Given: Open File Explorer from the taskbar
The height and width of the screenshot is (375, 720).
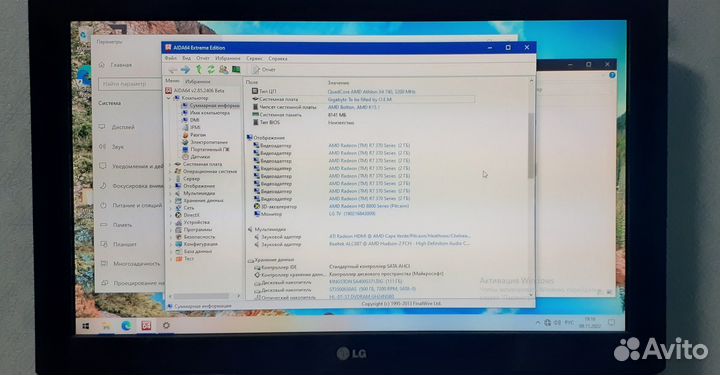Looking at the screenshot, I should click(106, 326).
